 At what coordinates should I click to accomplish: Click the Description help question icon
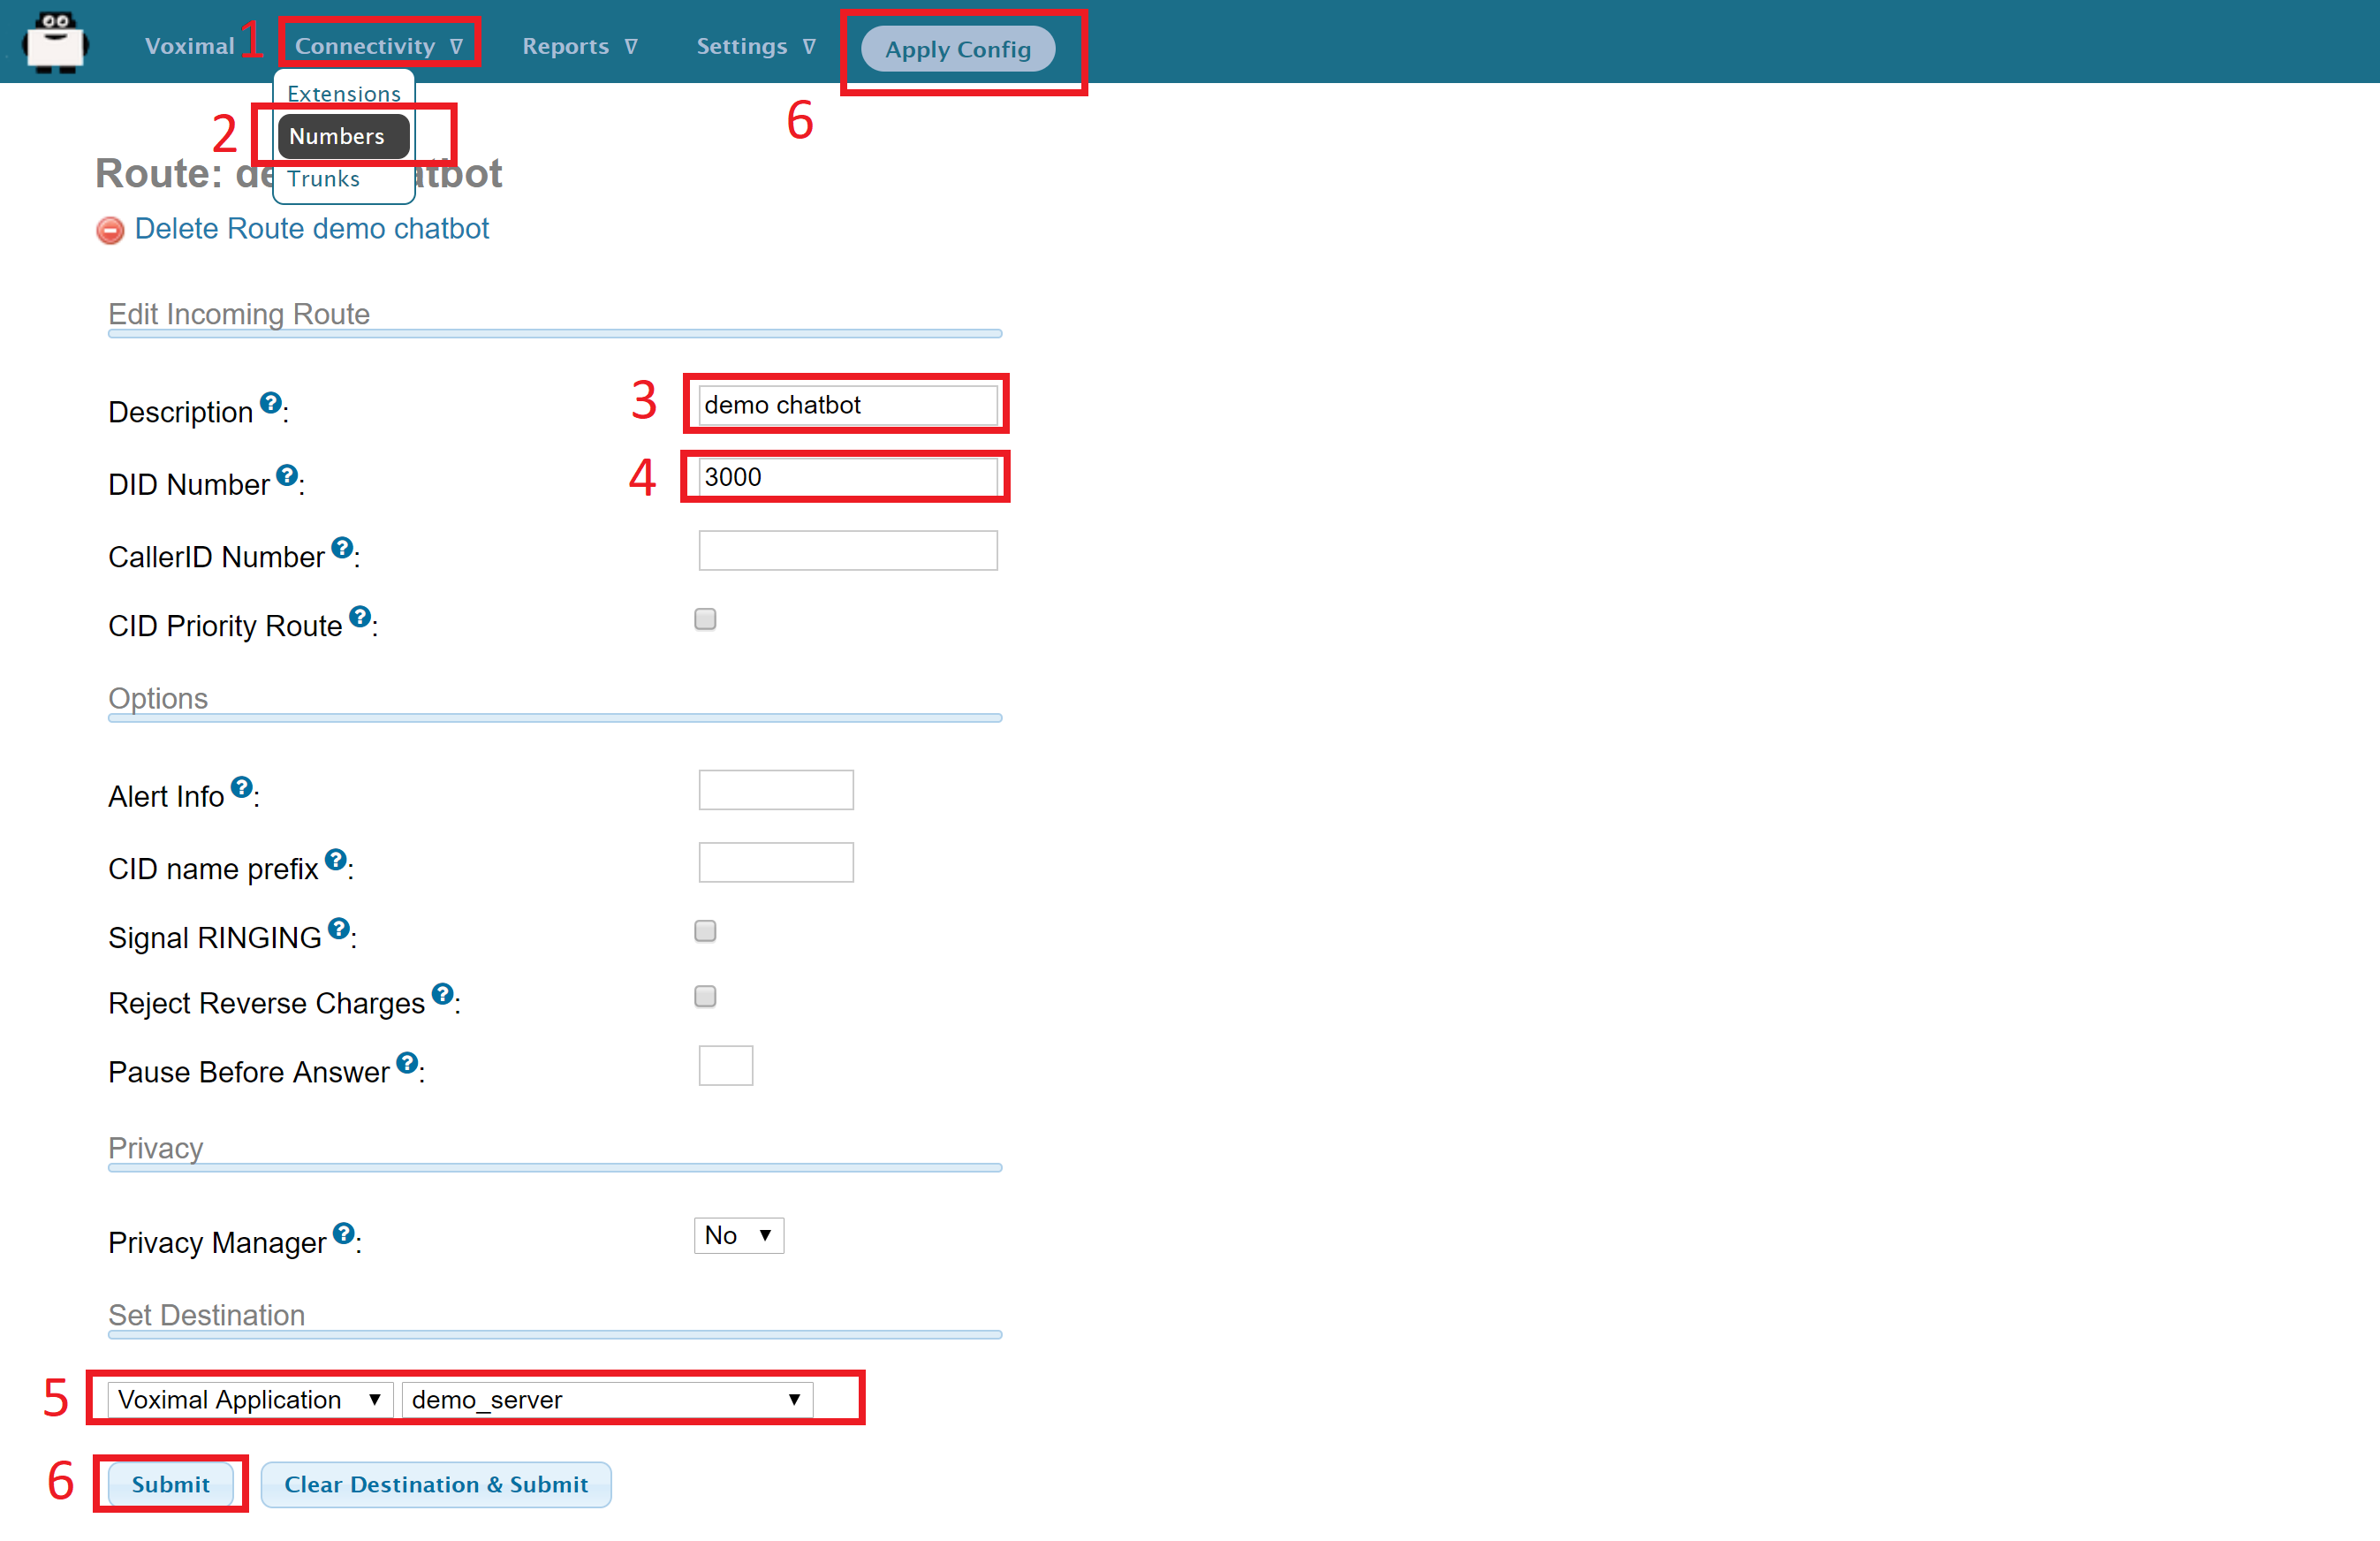pyautogui.click(x=270, y=402)
